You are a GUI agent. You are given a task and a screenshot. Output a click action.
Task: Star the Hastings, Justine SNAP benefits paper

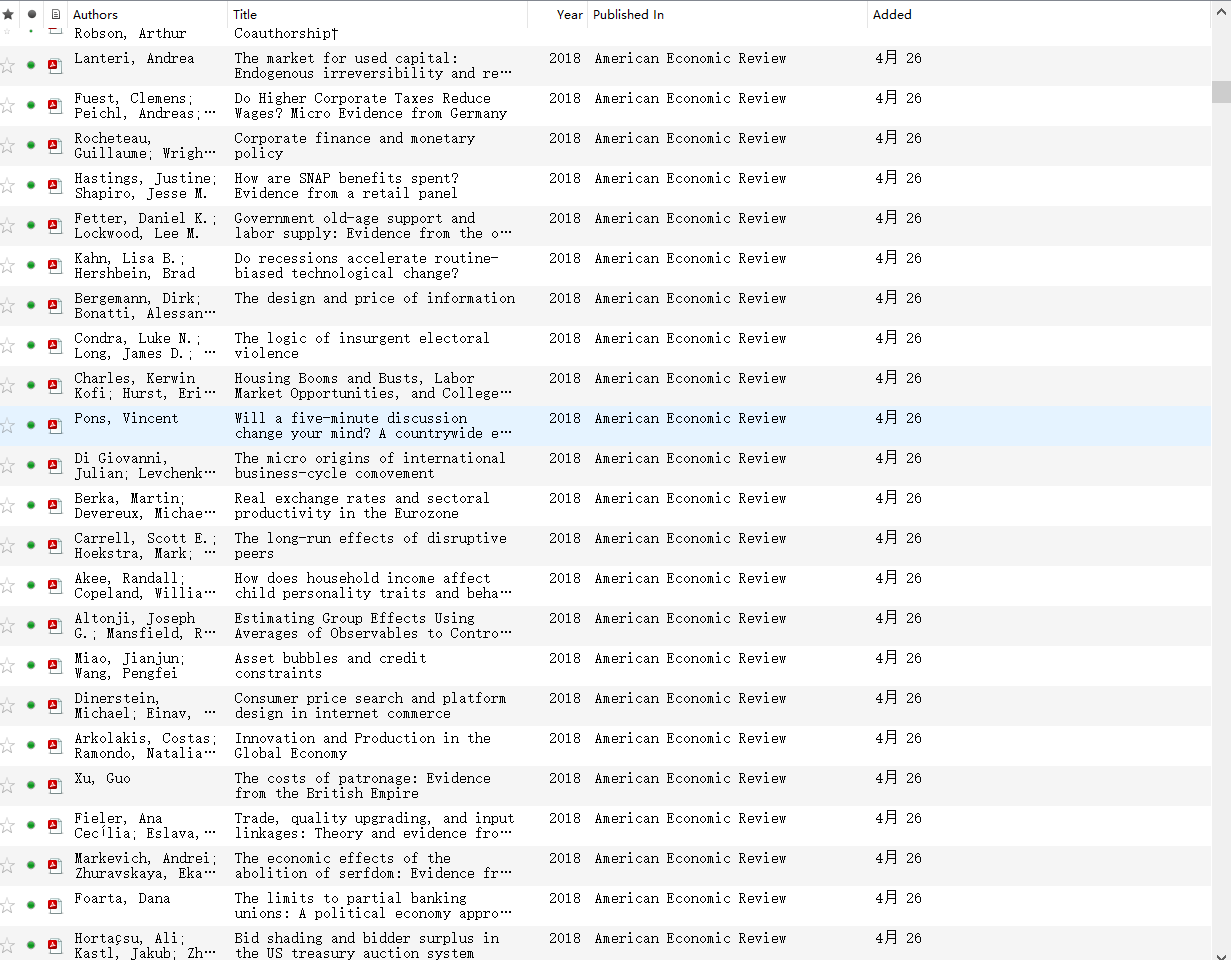tap(8, 185)
